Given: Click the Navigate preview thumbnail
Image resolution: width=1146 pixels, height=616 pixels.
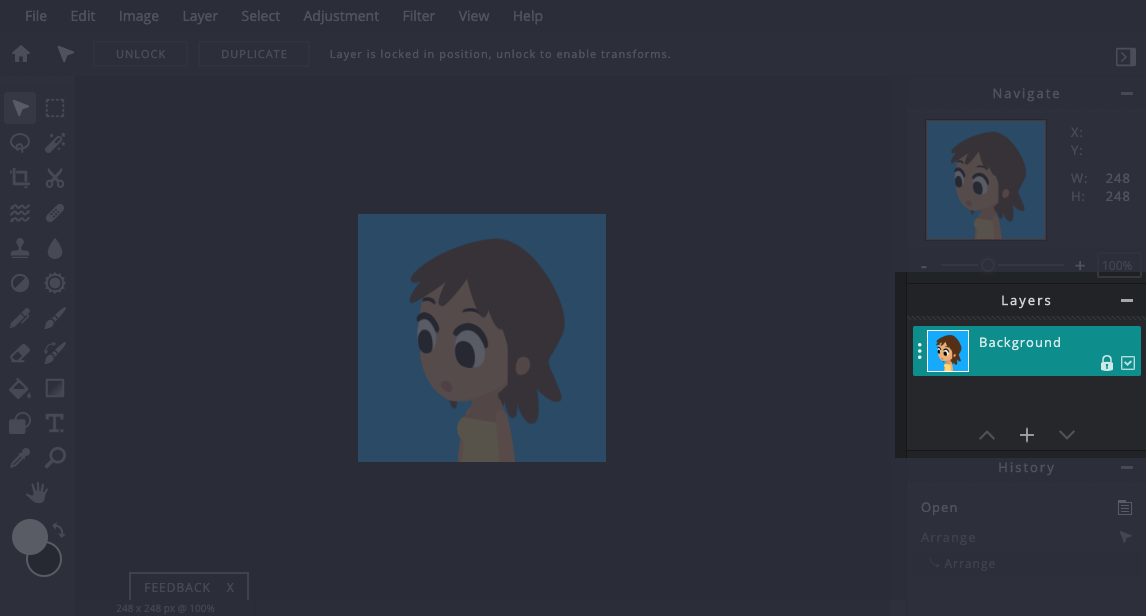Looking at the screenshot, I should [986, 180].
